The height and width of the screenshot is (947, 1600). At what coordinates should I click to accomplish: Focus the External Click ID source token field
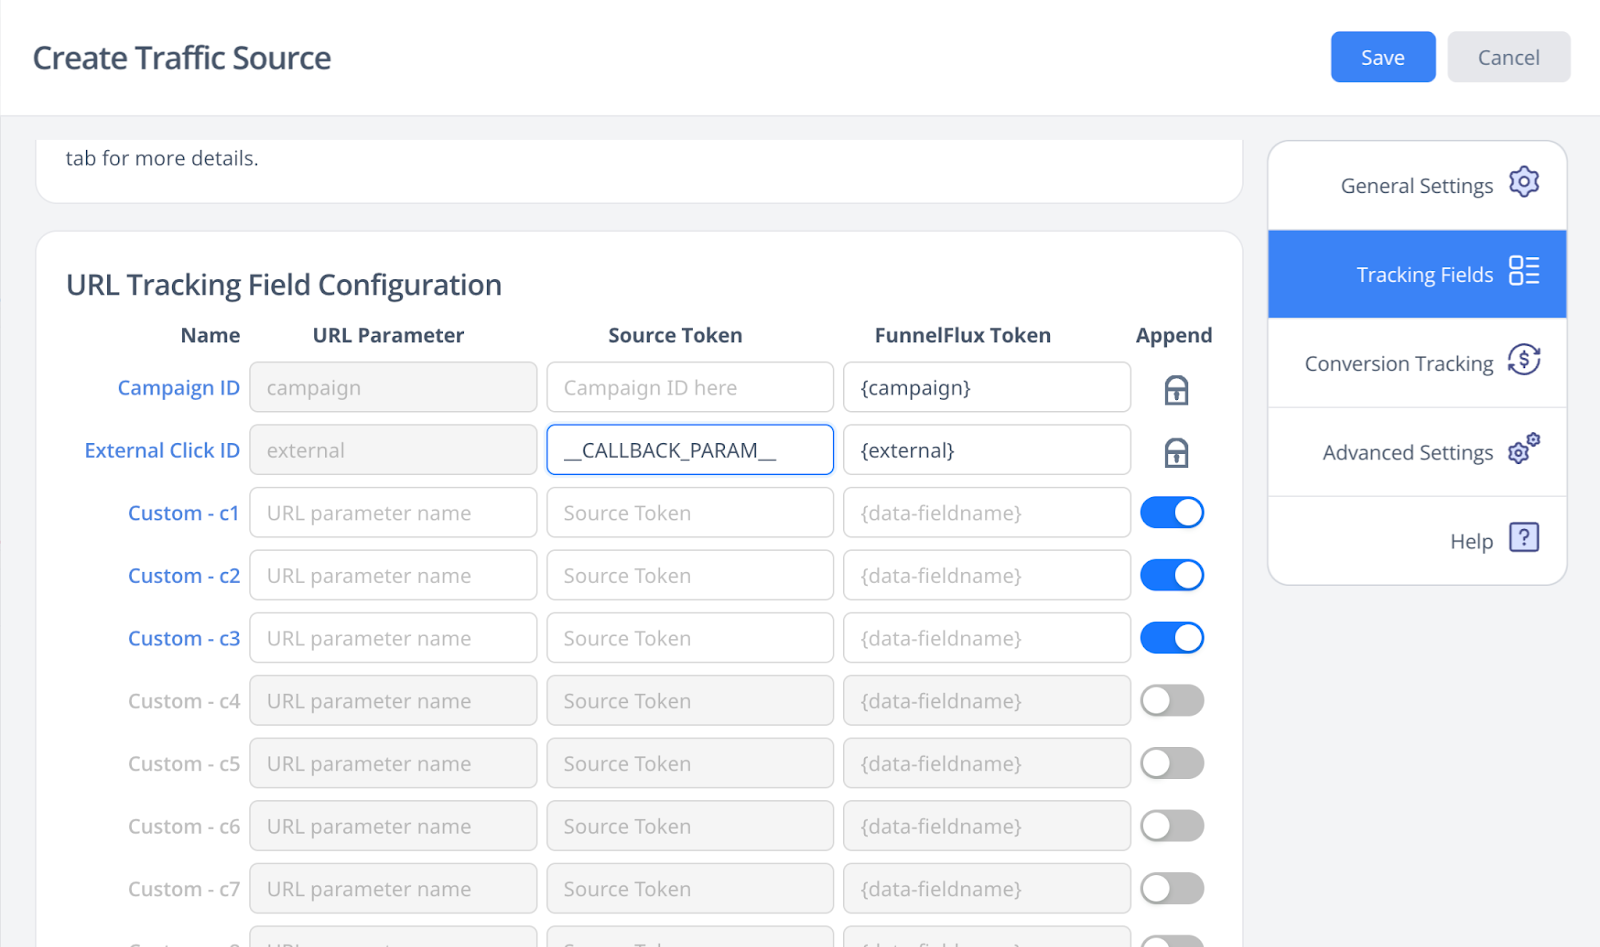(690, 450)
